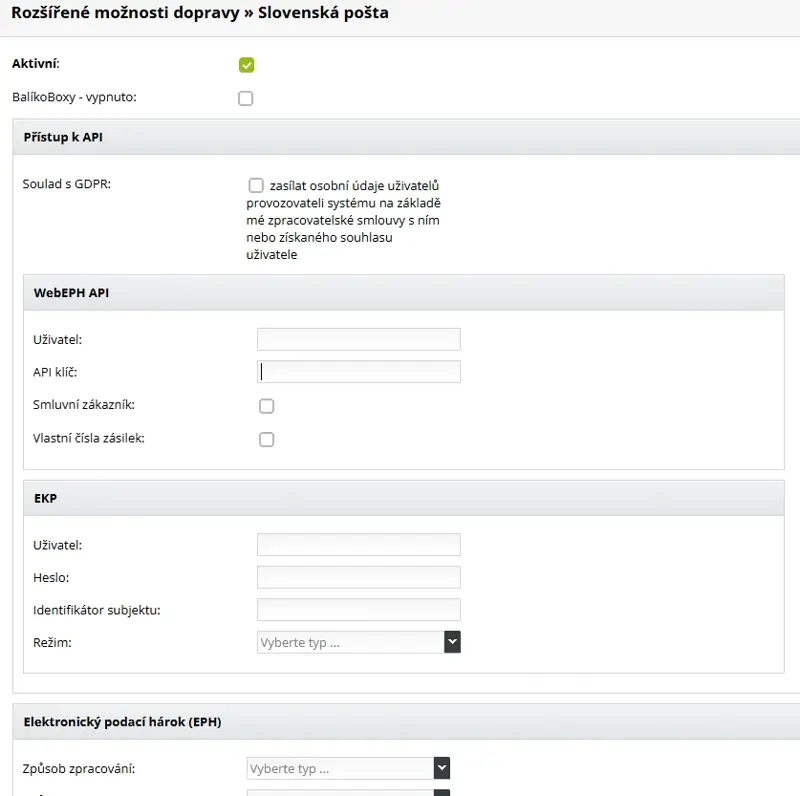Click the EKP Uživatel text field
The height and width of the screenshot is (796, 800).
pyautogui.click(x=359, y=544)
